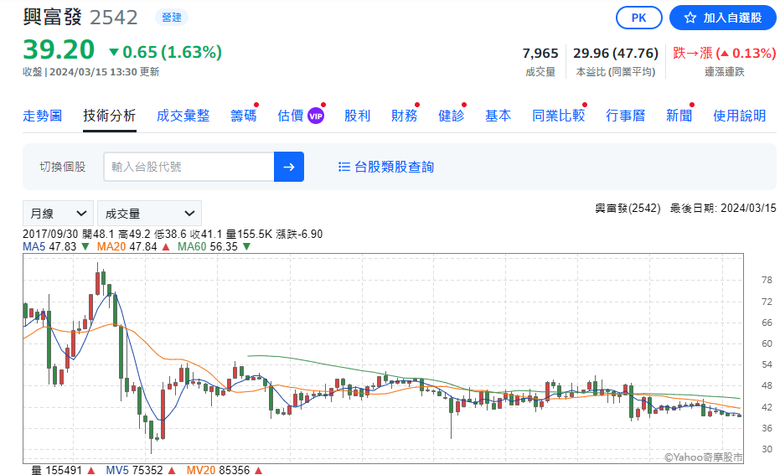Viewport: 780px width, 475px height.
Task: Click list icon beside 台股類股查詢
Action: point(344,167)
